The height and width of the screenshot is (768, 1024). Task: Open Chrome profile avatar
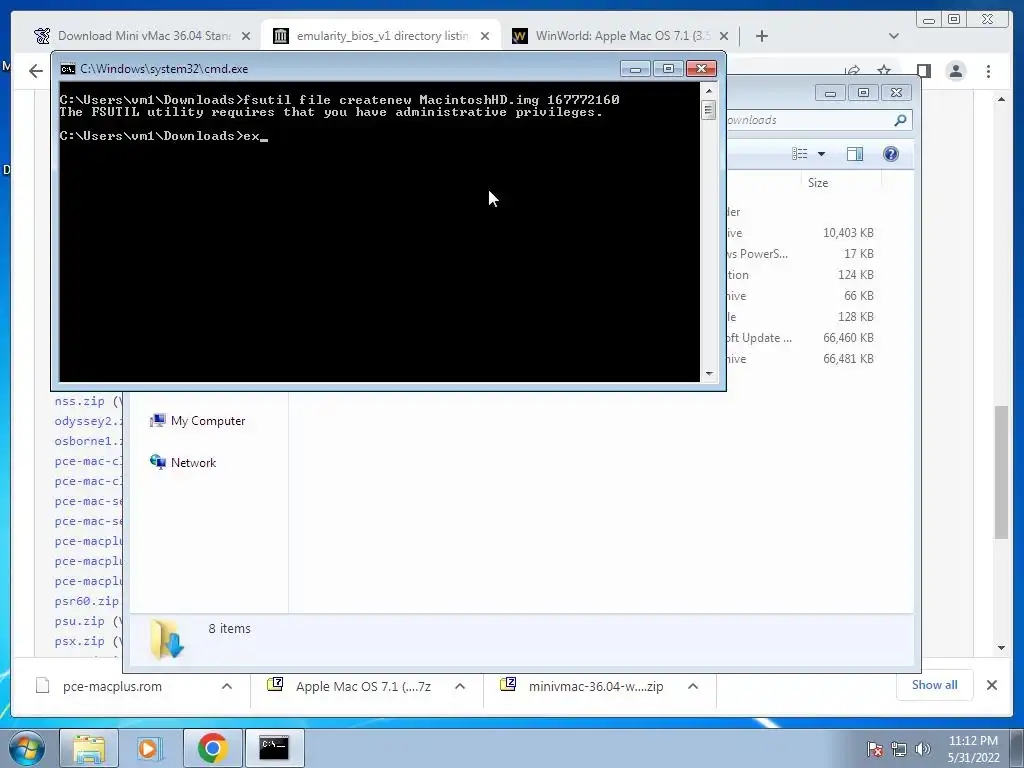click(955, 71)
